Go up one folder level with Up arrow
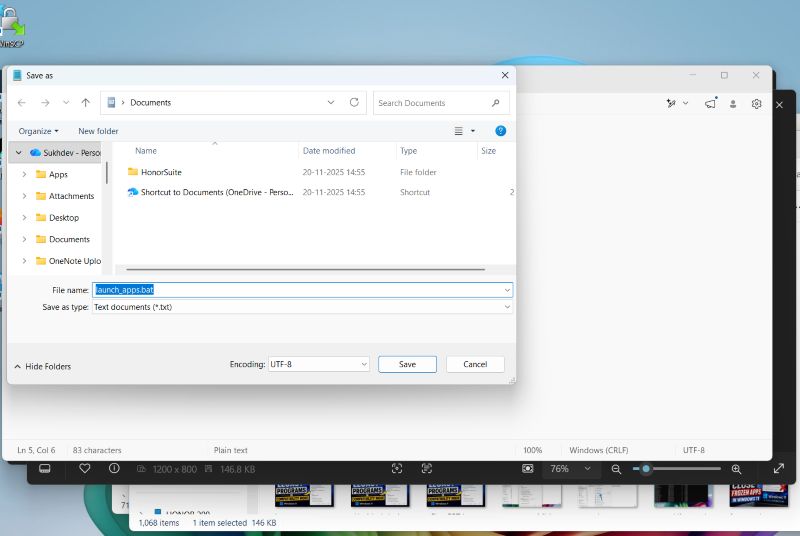 point(85,103)
